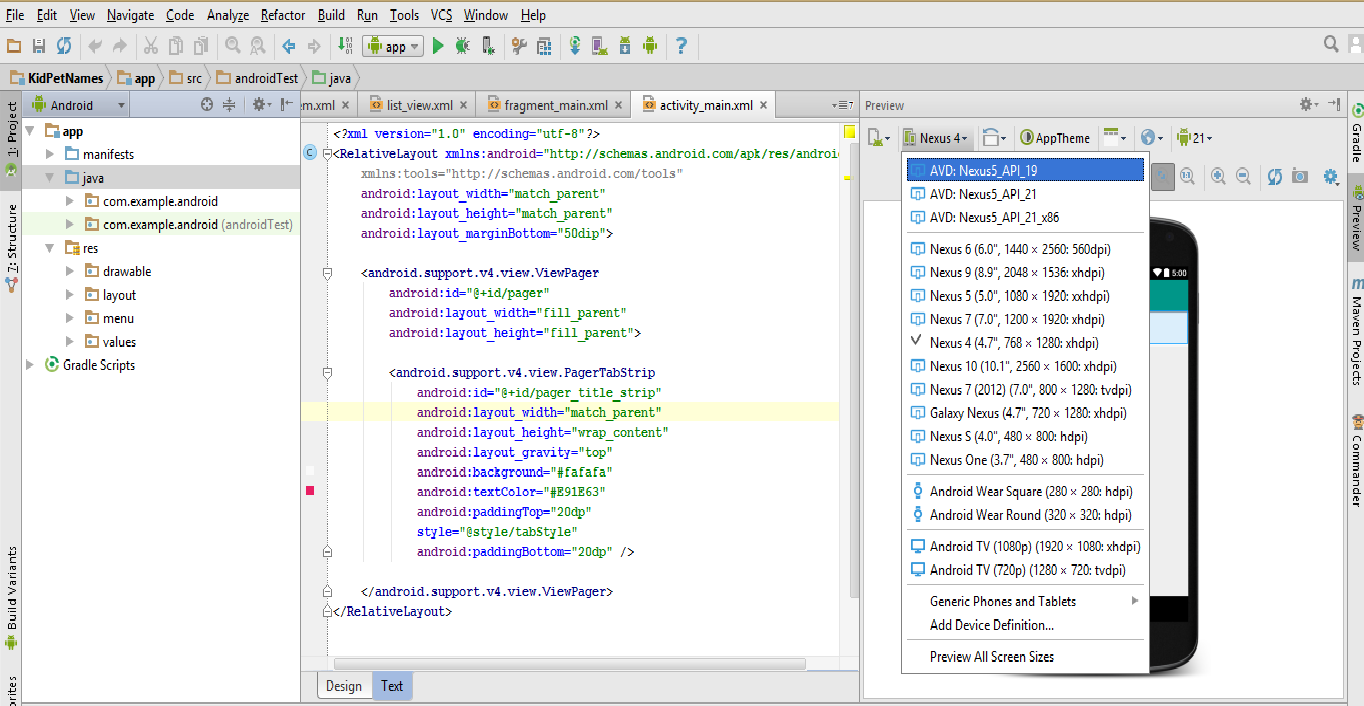1364x706 pixels.
Task: Close the activity_main.xml tab
Action: click(x=764, y=105)
